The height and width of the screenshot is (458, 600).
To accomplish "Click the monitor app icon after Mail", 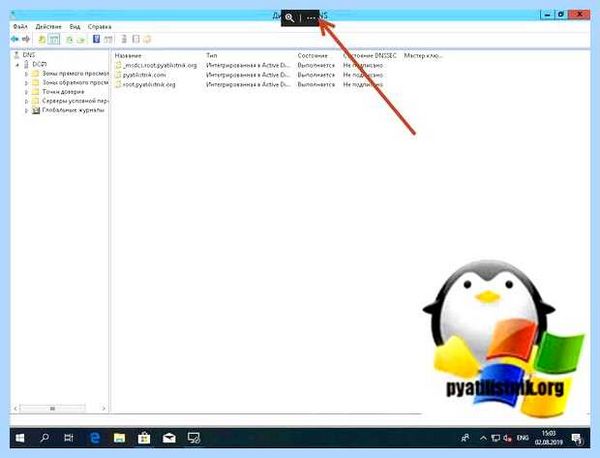I will (194, 438).
